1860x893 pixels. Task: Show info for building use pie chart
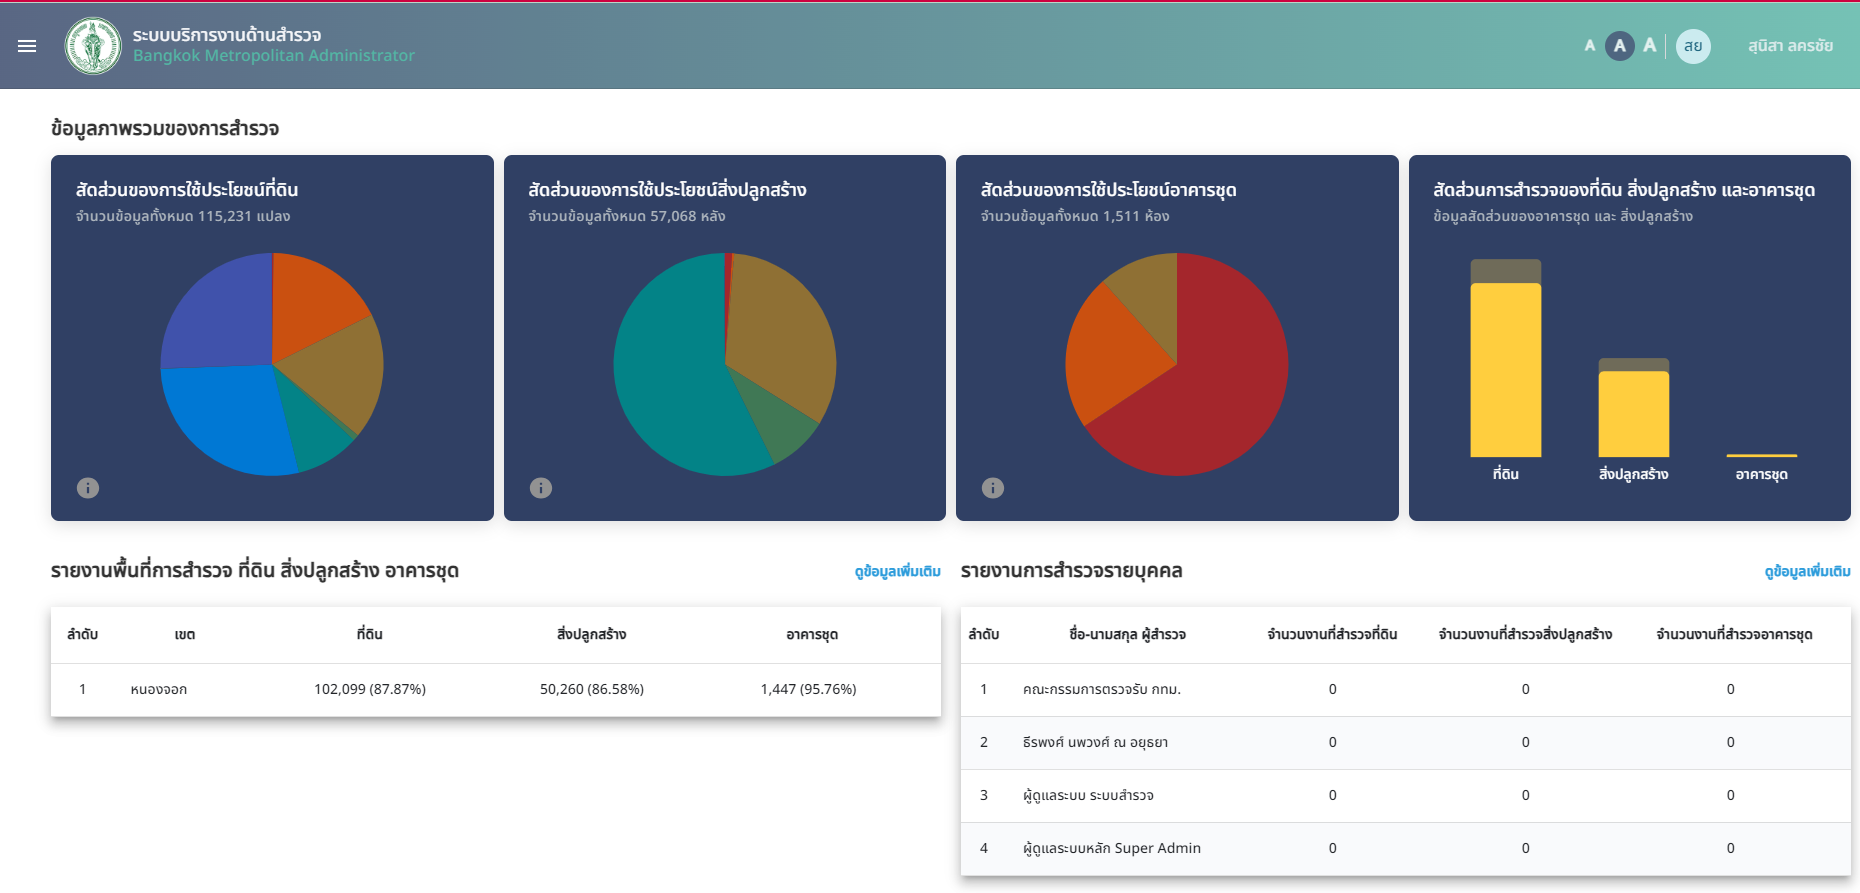(541, 488)
